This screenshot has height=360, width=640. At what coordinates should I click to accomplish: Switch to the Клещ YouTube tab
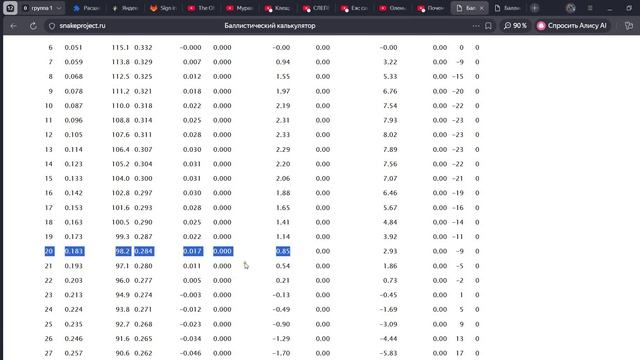pyautogui.click(x=278, y=8)
